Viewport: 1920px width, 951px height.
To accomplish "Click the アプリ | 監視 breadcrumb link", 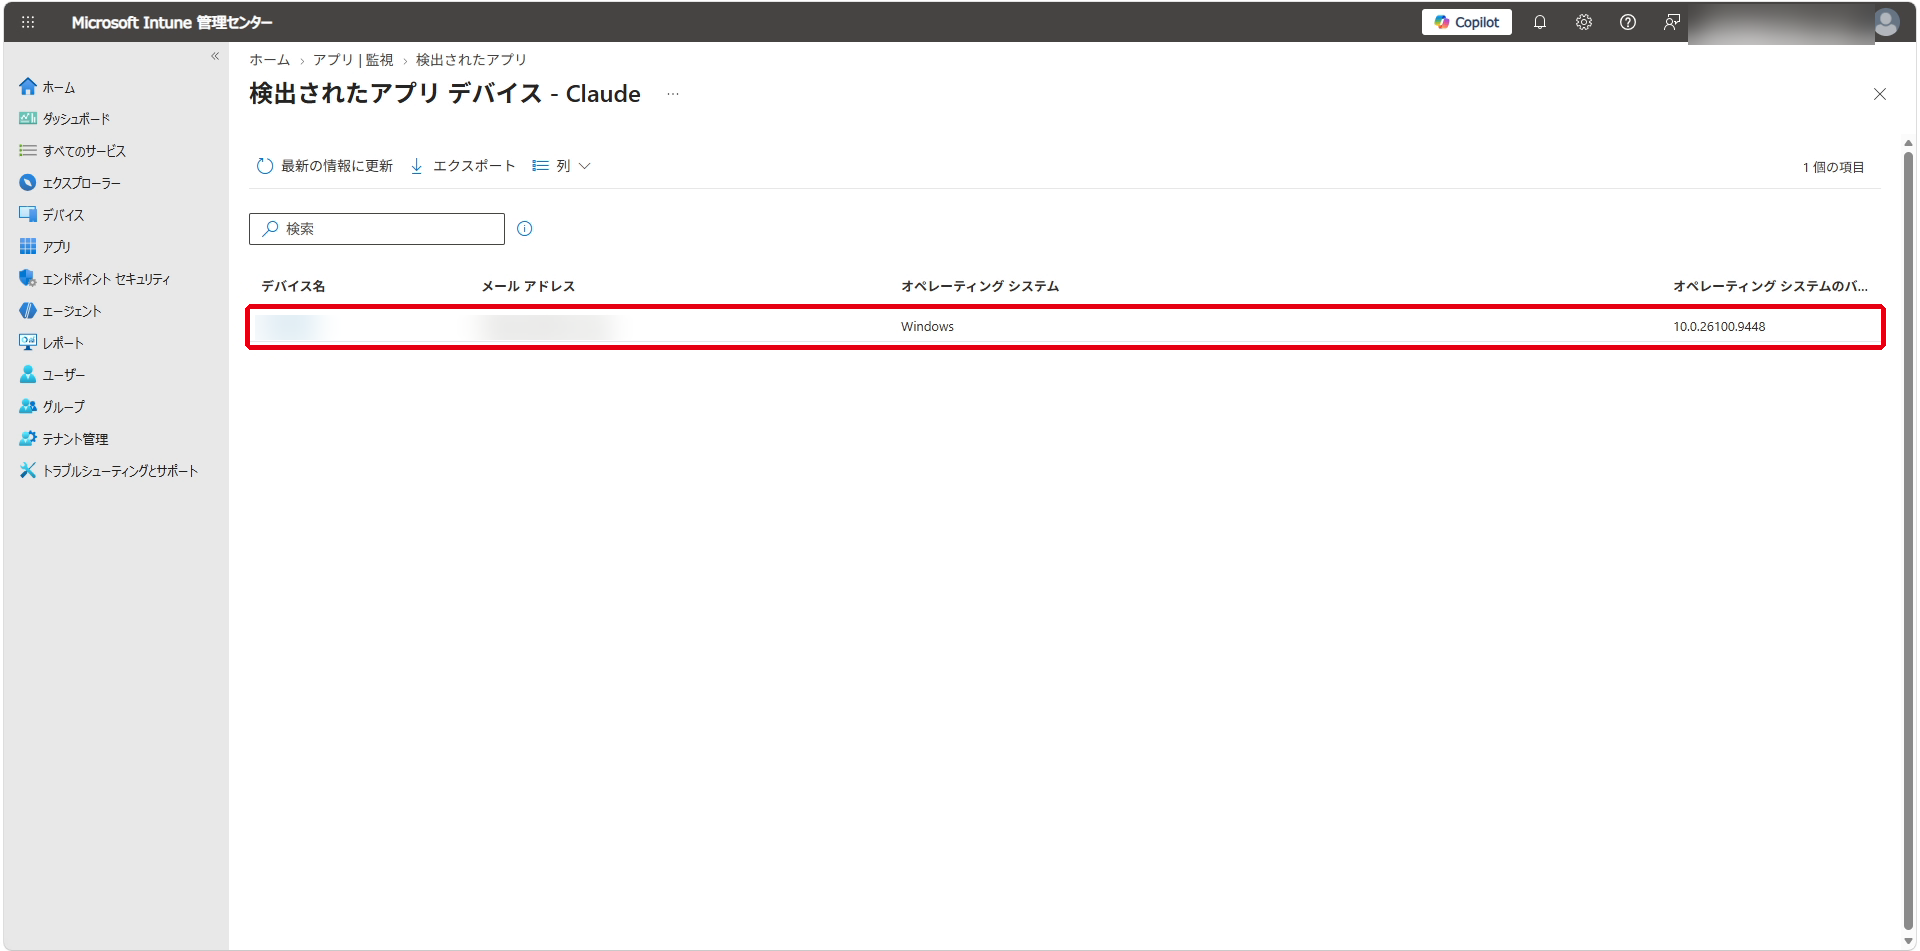I will tap(353, 60).
